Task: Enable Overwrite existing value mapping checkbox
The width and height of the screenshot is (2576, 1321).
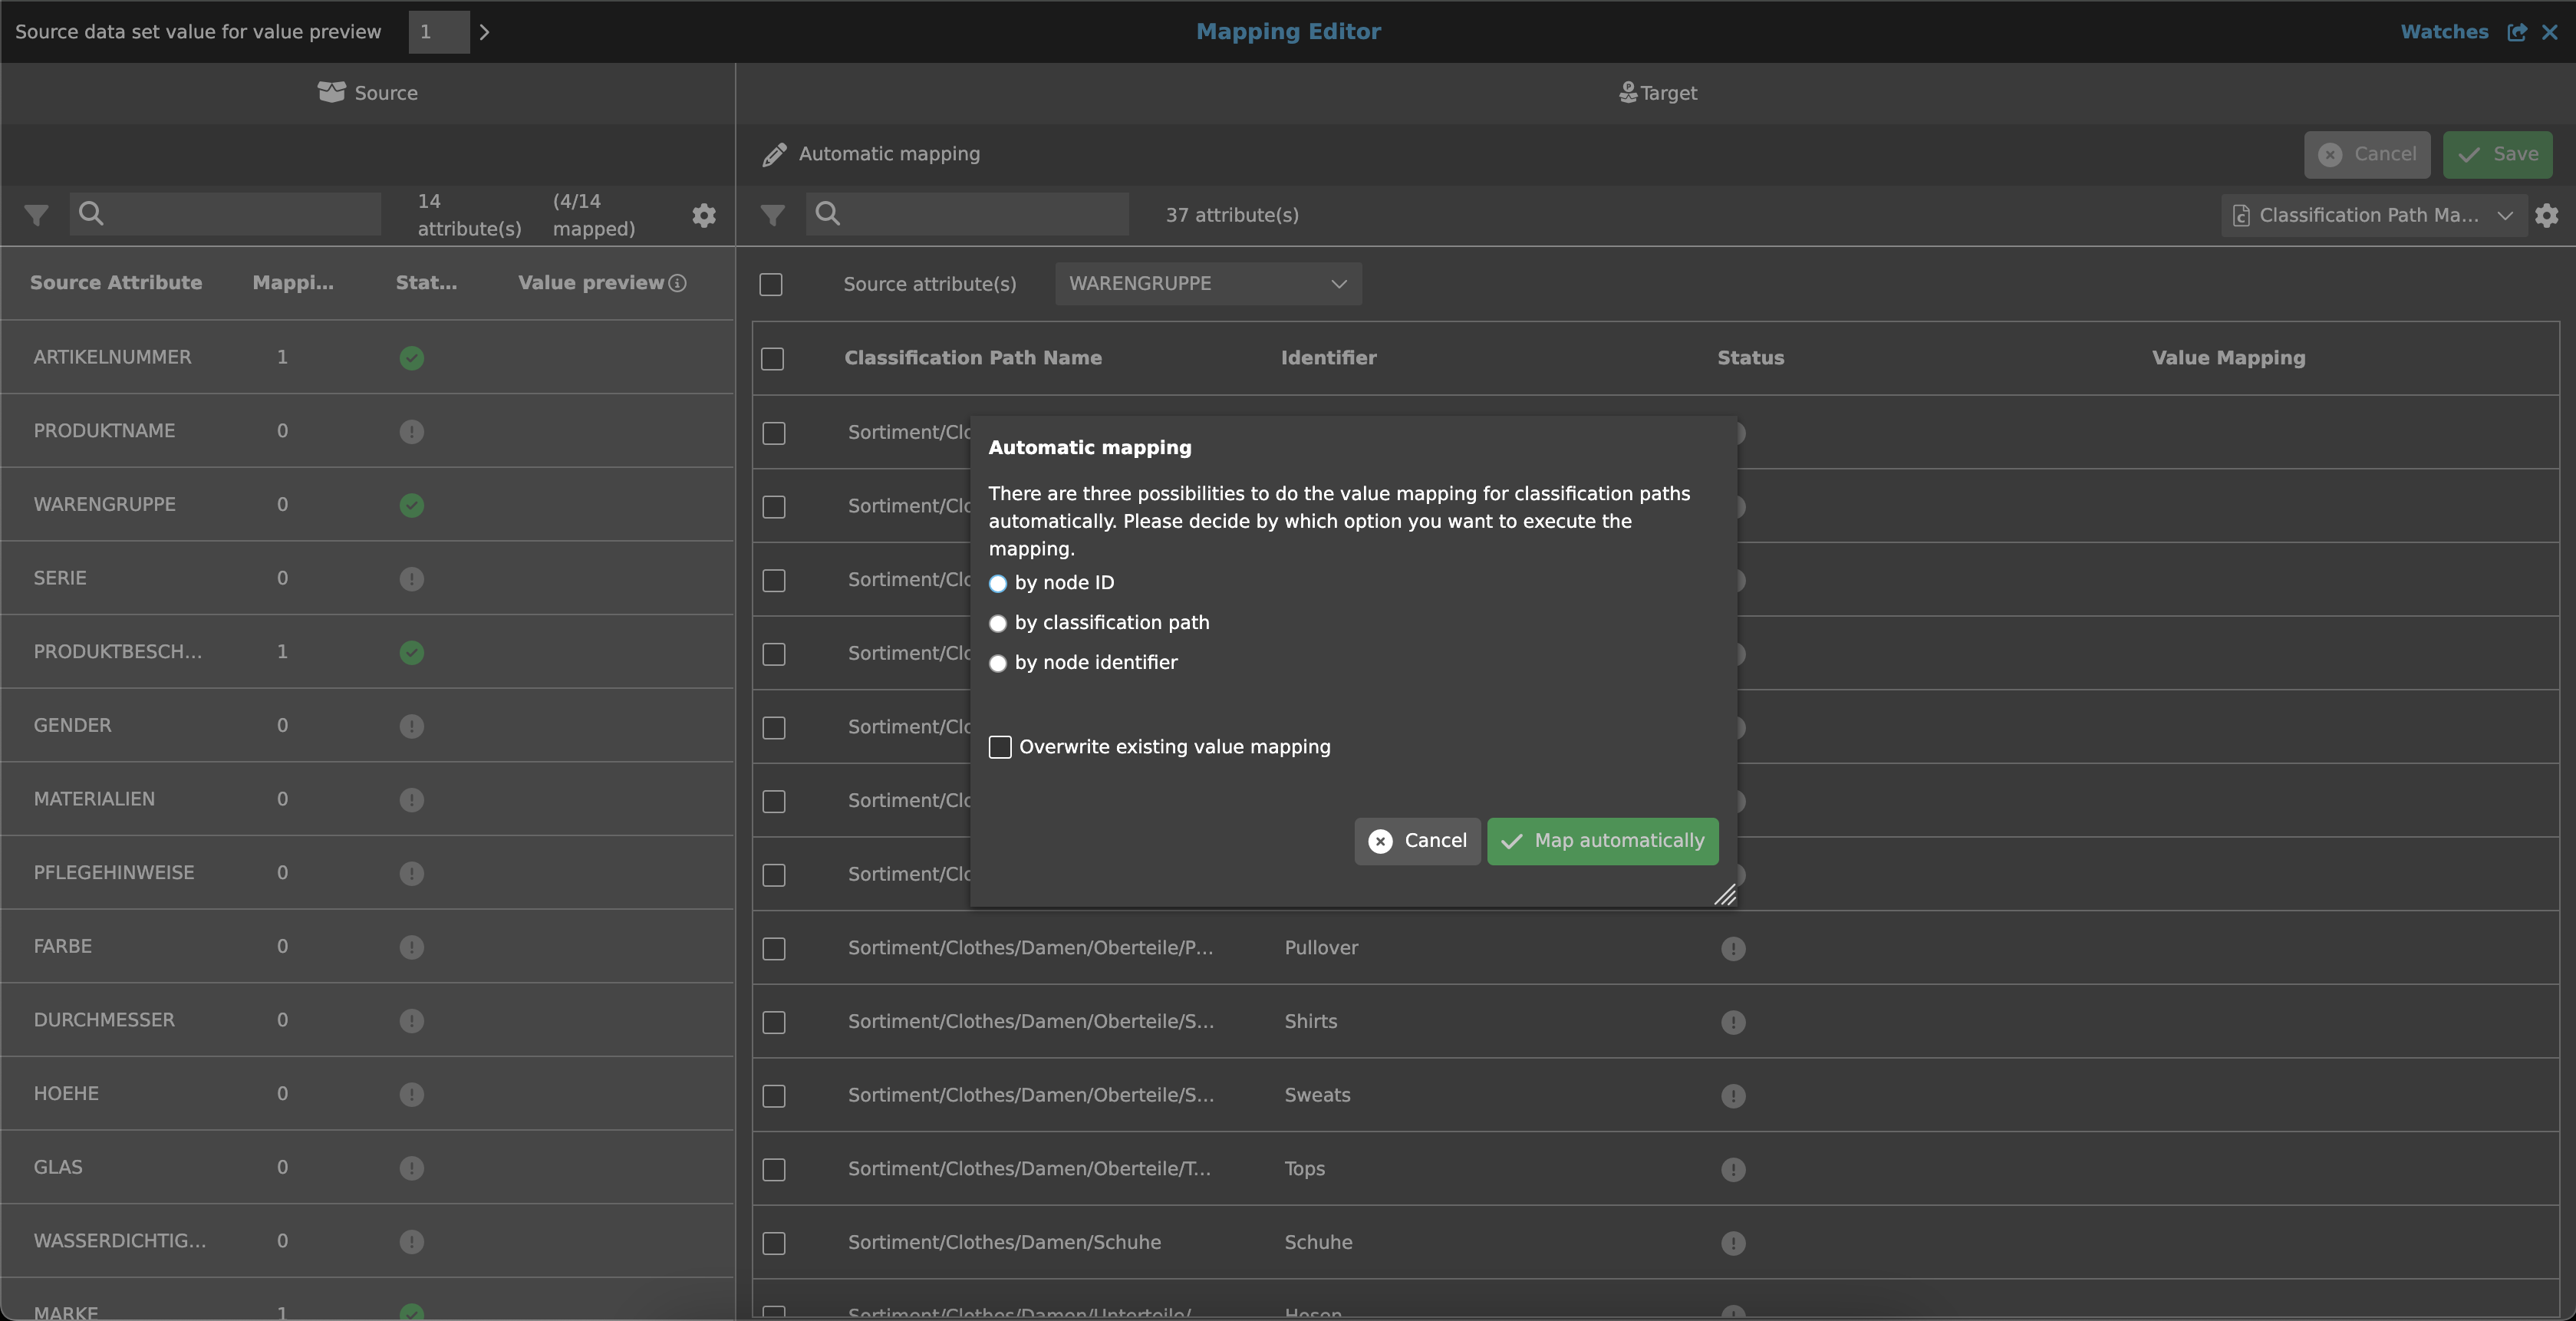Action: click(1000, 747)
